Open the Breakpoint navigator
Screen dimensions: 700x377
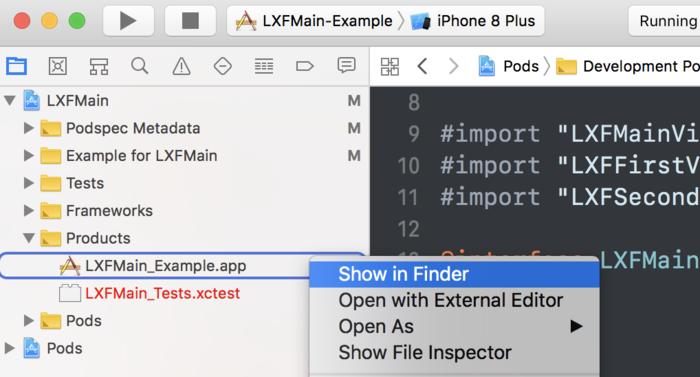click(305, 67)
